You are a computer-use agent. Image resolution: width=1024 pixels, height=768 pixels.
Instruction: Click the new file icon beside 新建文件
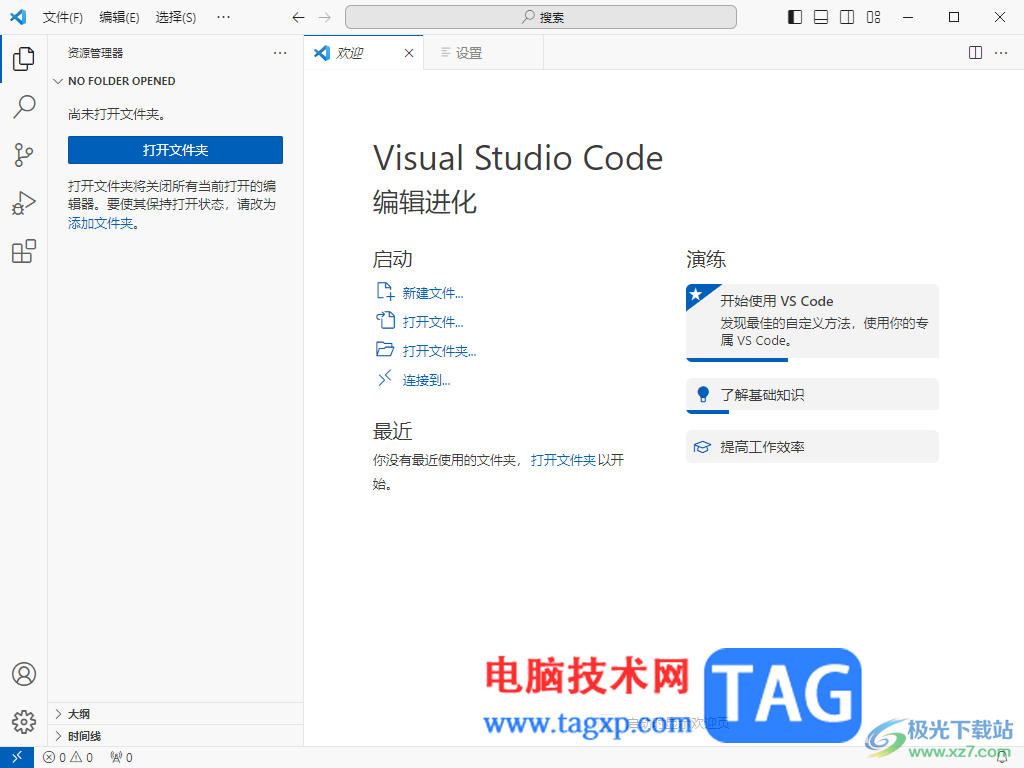385,291
